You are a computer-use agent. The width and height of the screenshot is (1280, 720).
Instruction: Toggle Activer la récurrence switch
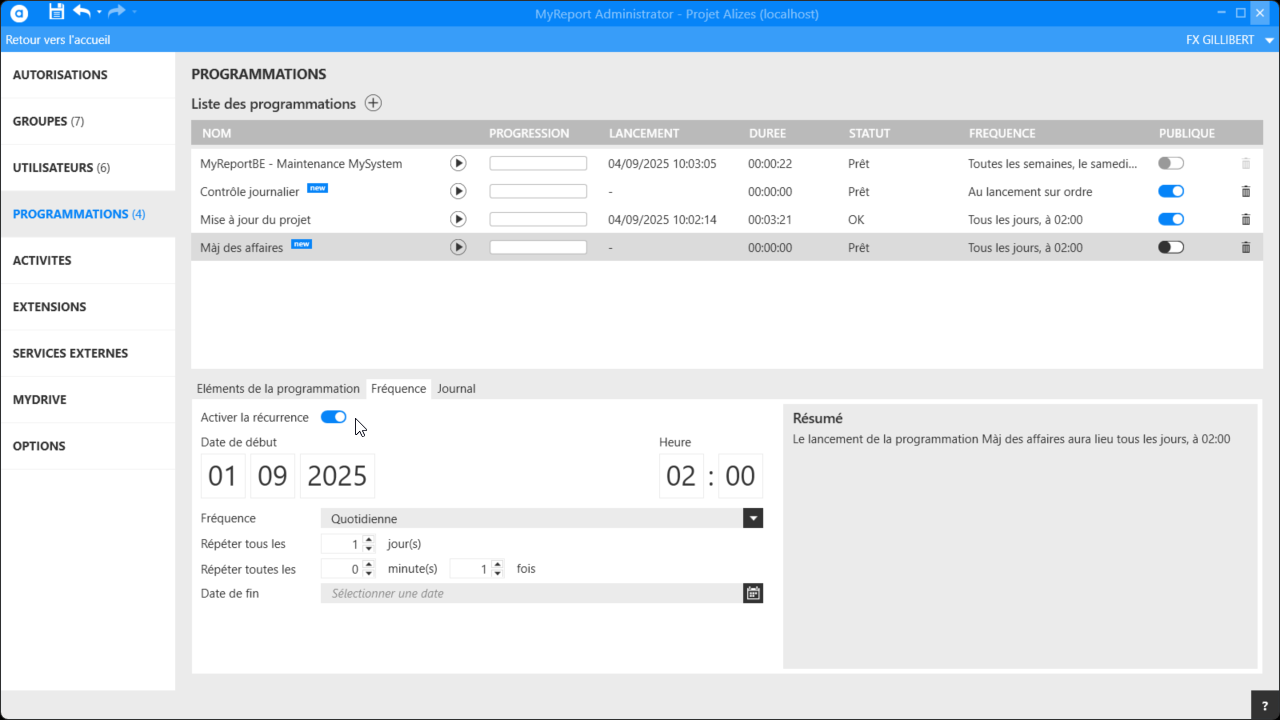[x=333, y=417]
